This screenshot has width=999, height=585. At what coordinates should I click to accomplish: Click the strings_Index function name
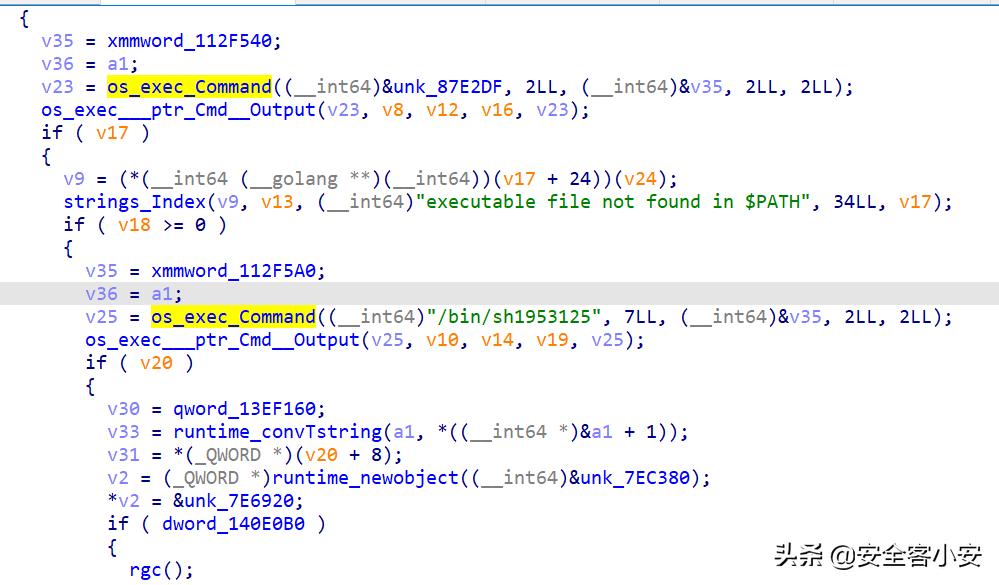point(134,202)
